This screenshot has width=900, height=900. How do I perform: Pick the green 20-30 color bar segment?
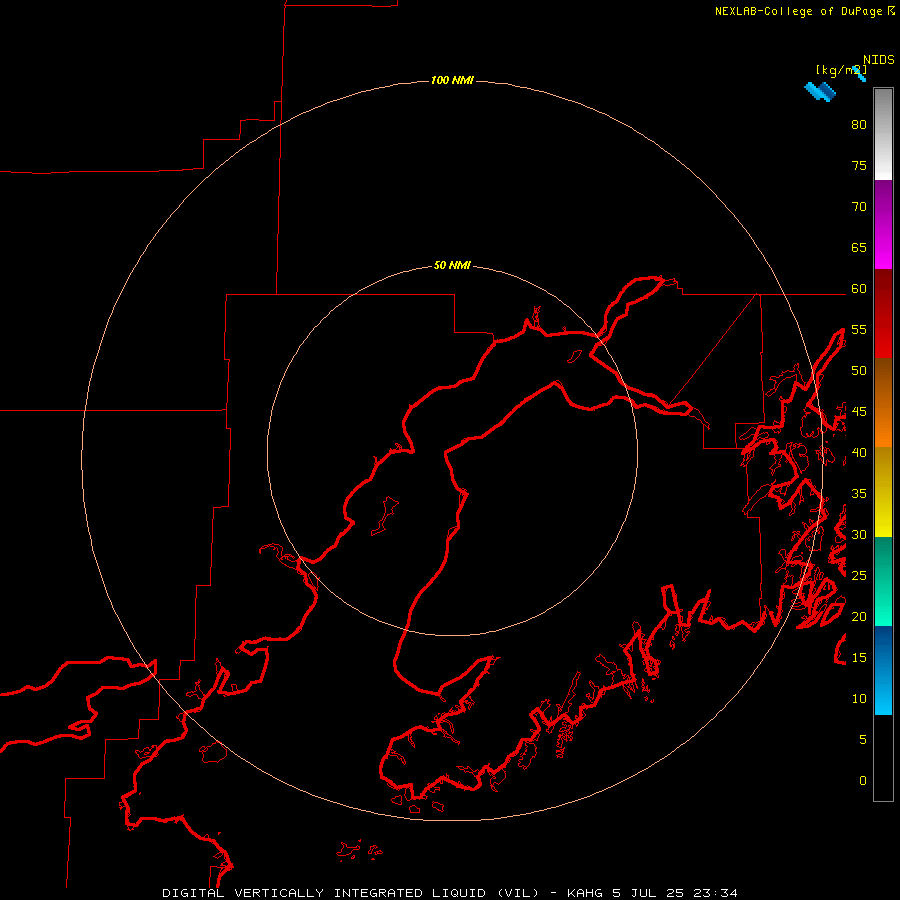[883, 581]
